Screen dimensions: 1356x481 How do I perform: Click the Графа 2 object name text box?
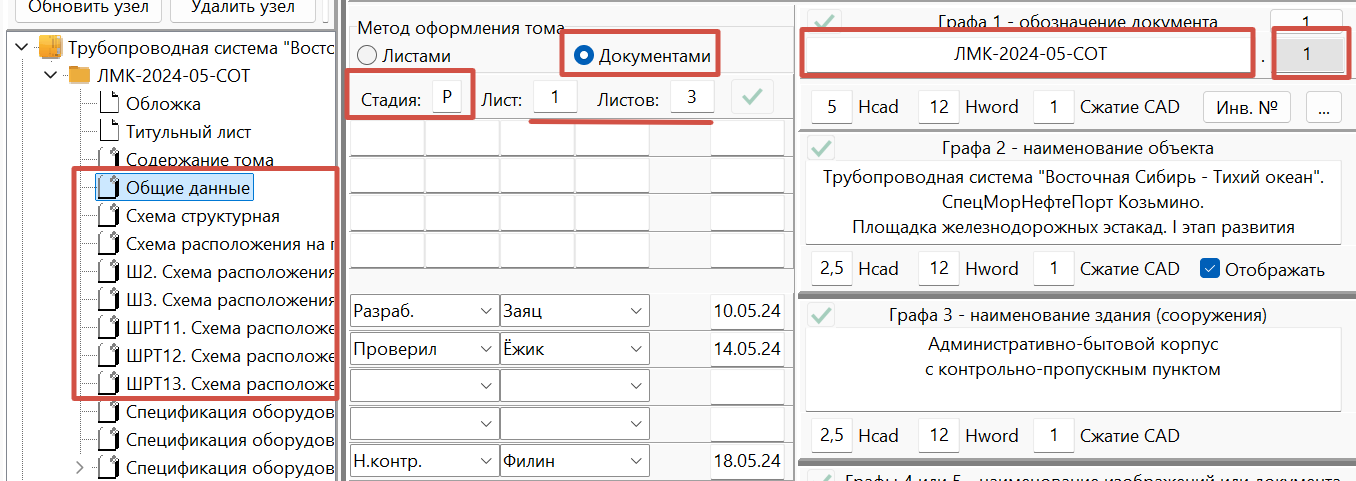point(1073,203)
